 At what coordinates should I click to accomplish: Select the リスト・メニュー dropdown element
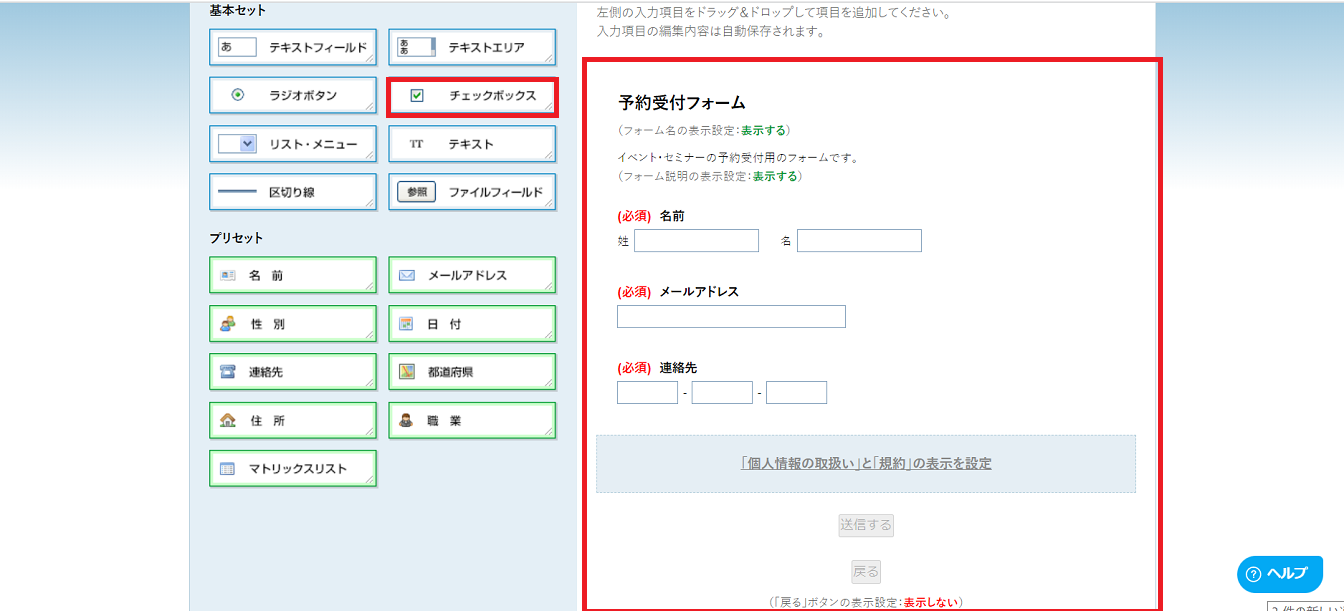(293, 144)
